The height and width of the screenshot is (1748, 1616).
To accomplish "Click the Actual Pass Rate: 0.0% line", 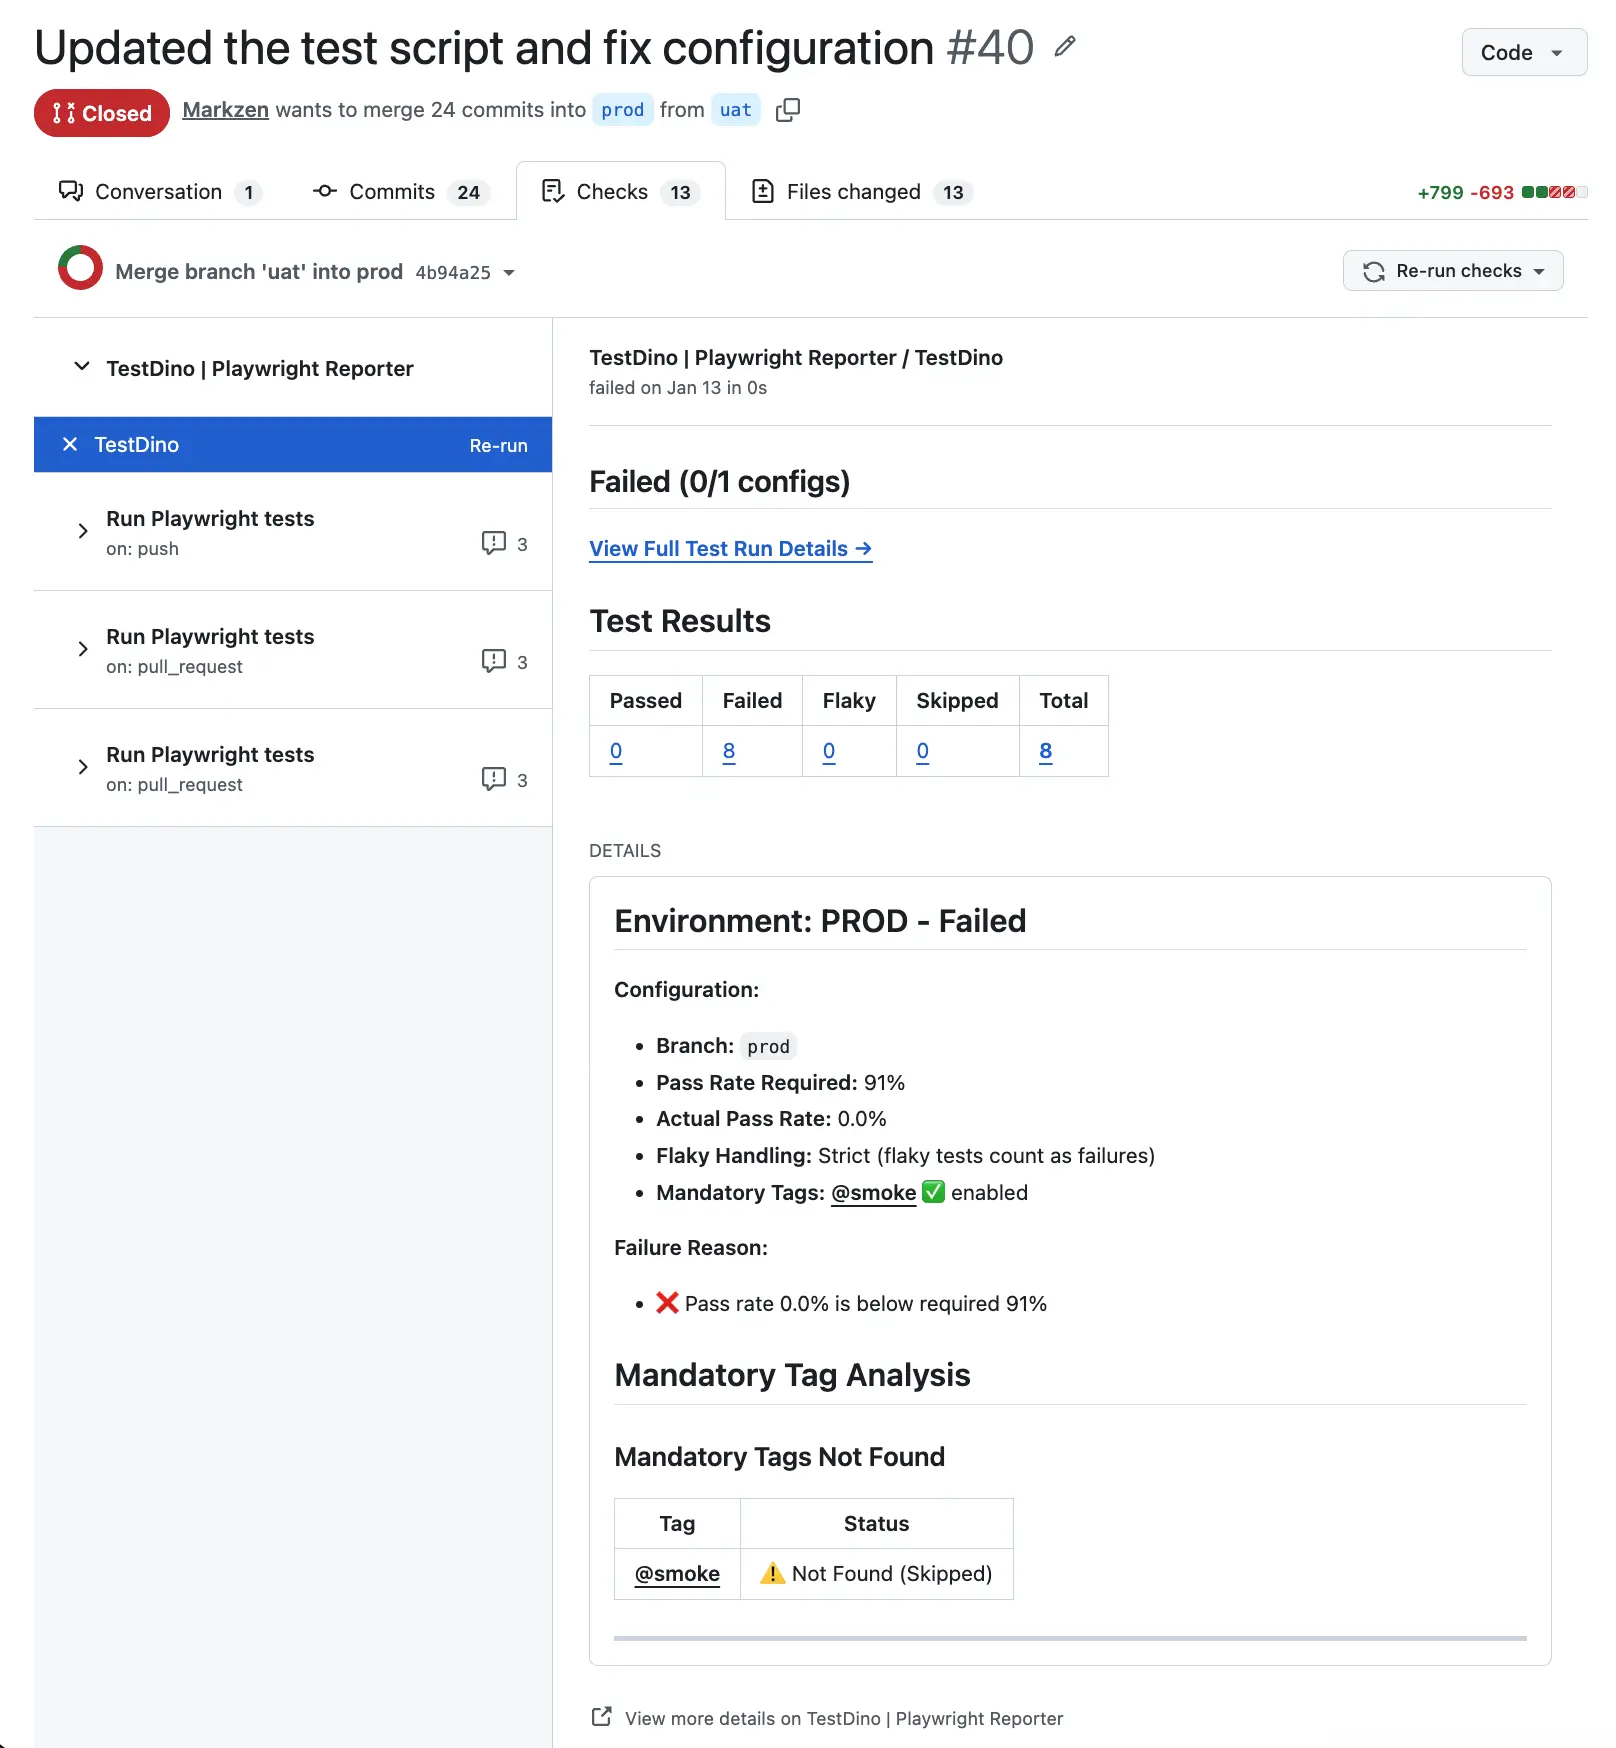I will click(771, 1118).
